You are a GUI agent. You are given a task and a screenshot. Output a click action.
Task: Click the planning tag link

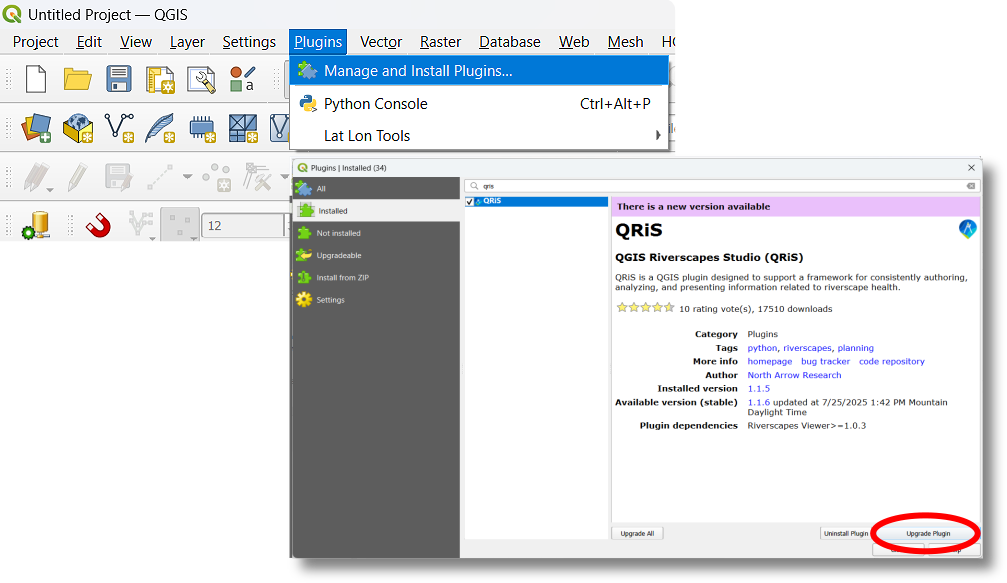point(855,348)
